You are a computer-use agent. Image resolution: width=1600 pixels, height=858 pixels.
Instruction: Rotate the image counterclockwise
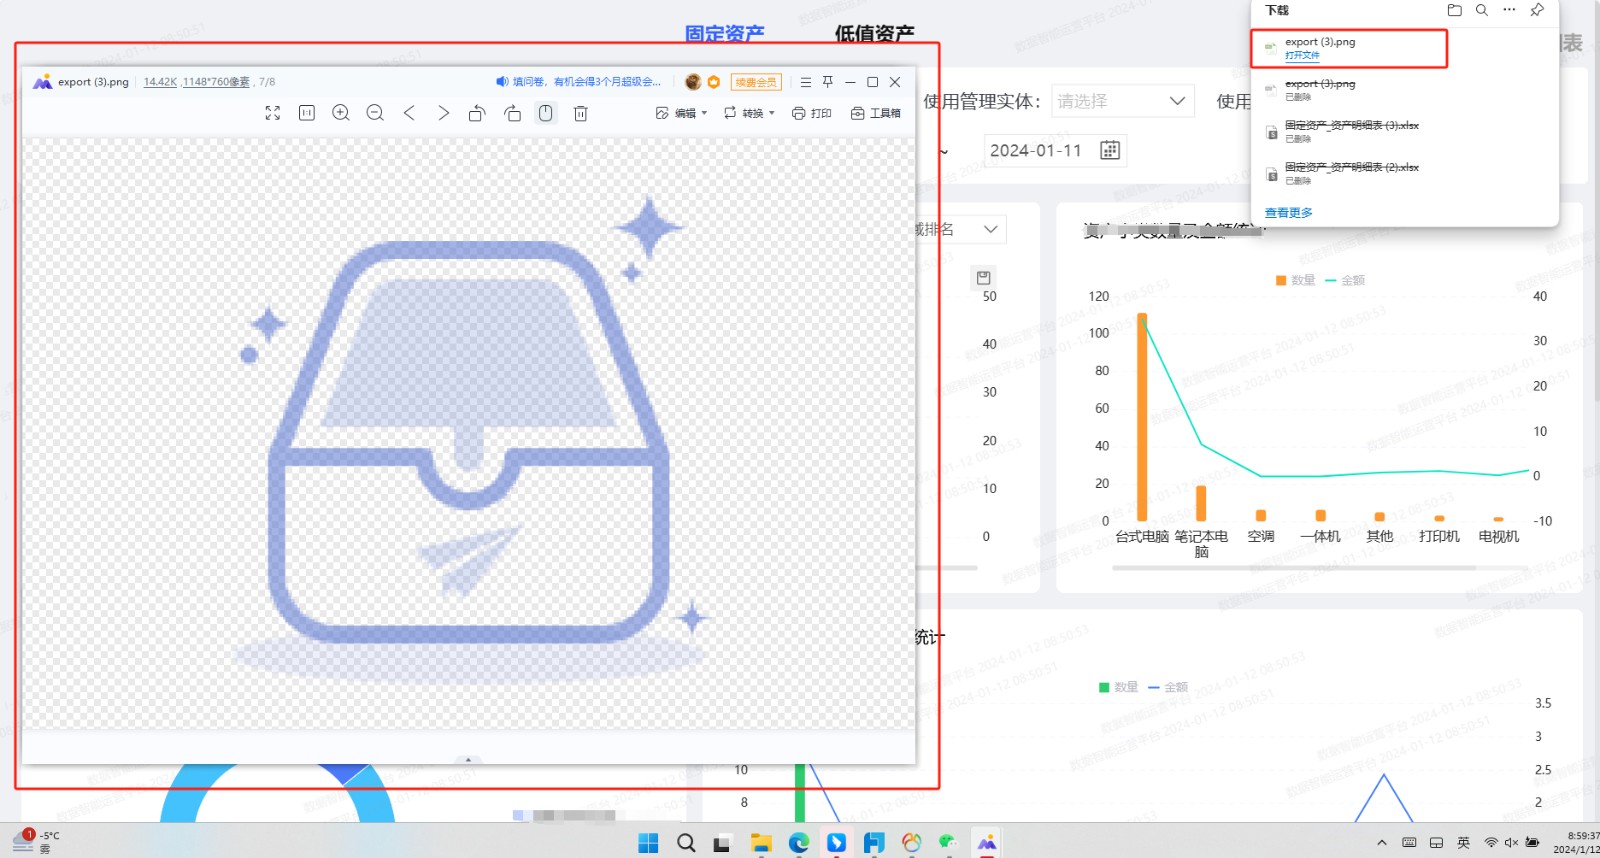(x=477, y=114)
